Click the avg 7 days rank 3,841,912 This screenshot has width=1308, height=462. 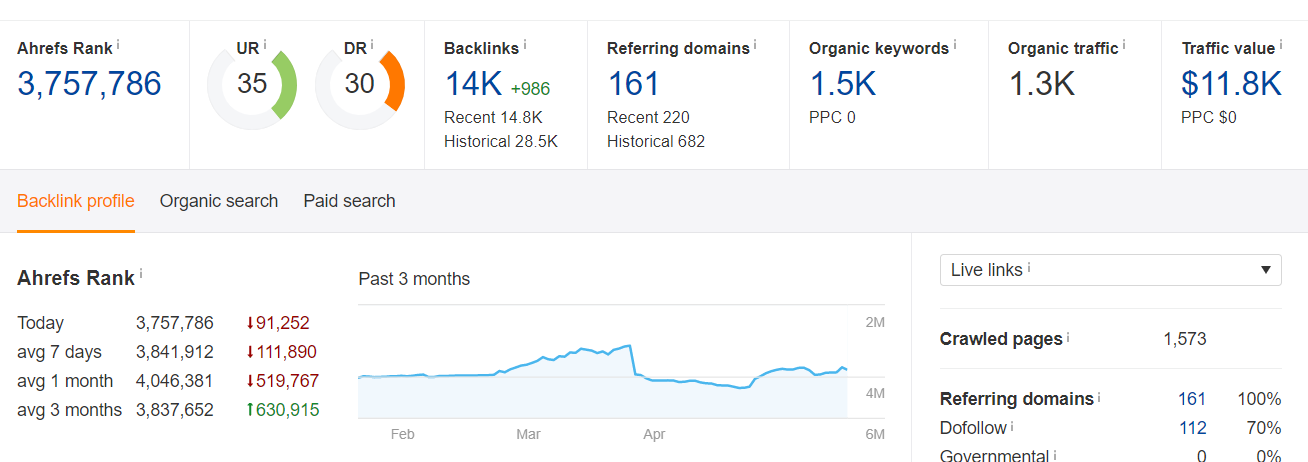click(175, 352)
